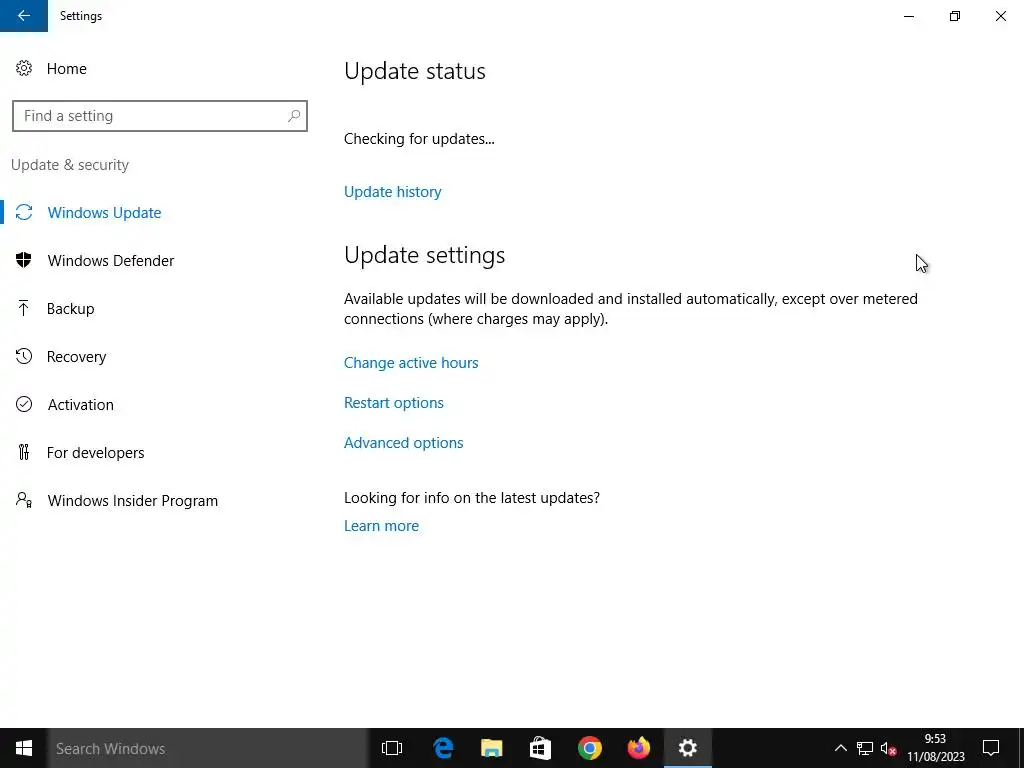
Task: Go to the Activation page
Action: (x=80, y=404)
